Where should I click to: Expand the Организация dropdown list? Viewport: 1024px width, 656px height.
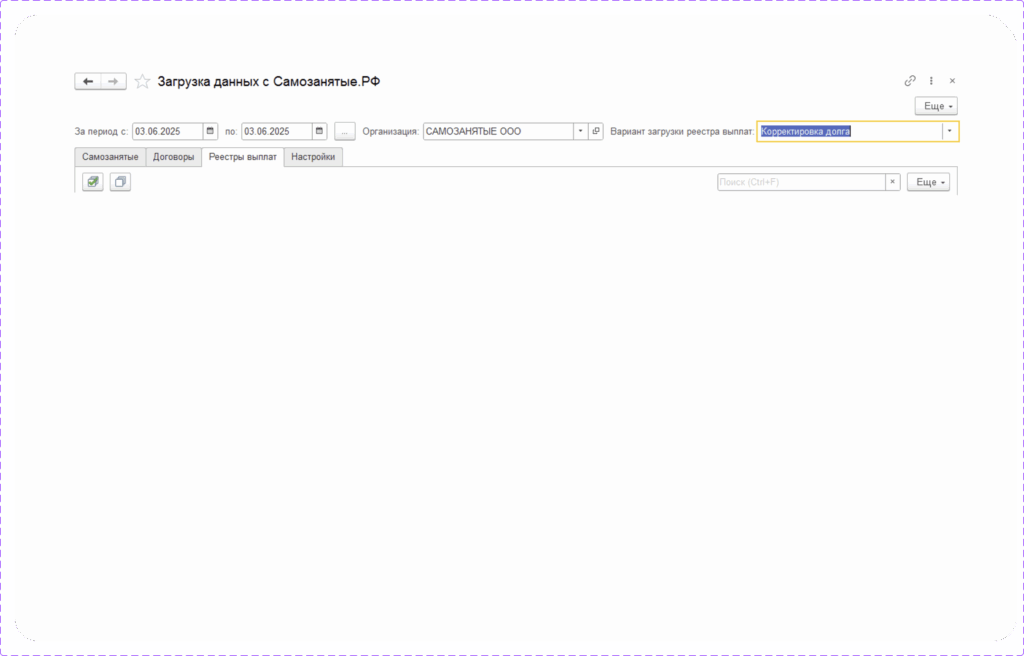pos(580,131)
